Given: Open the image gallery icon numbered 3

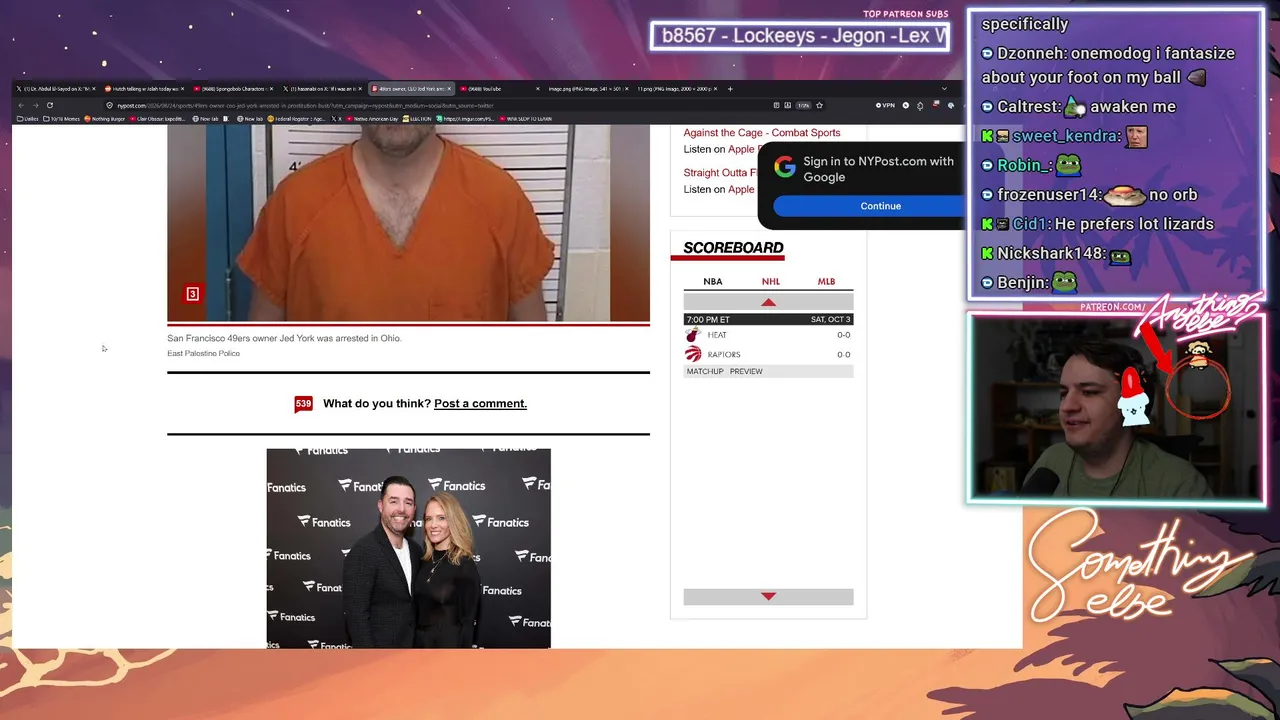Looking at the screenshot, I should pos(193,294).
